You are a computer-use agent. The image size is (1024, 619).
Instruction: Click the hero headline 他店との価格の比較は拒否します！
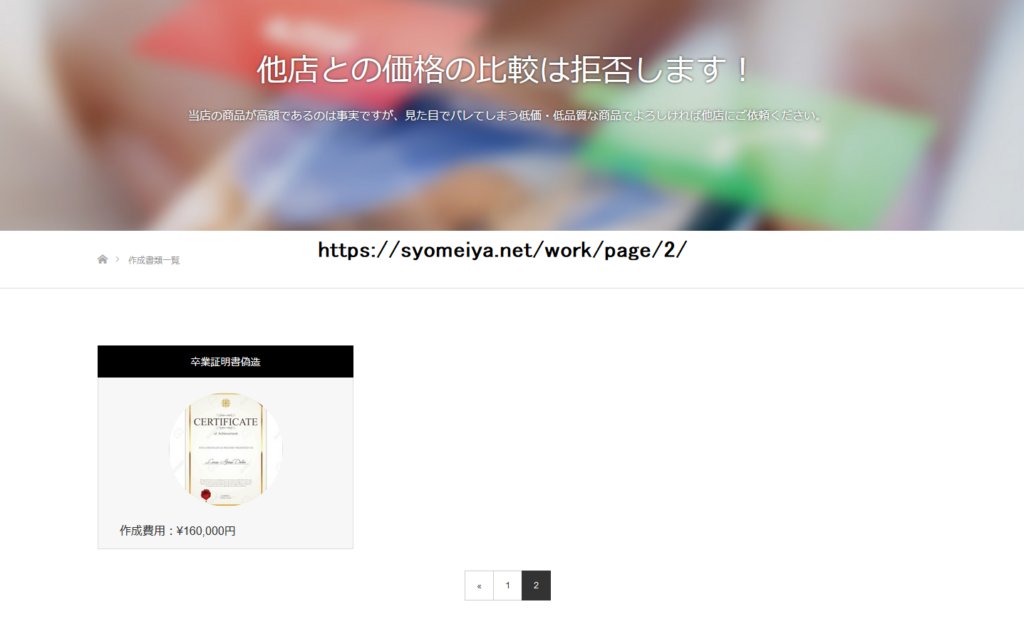pos(503,70)
